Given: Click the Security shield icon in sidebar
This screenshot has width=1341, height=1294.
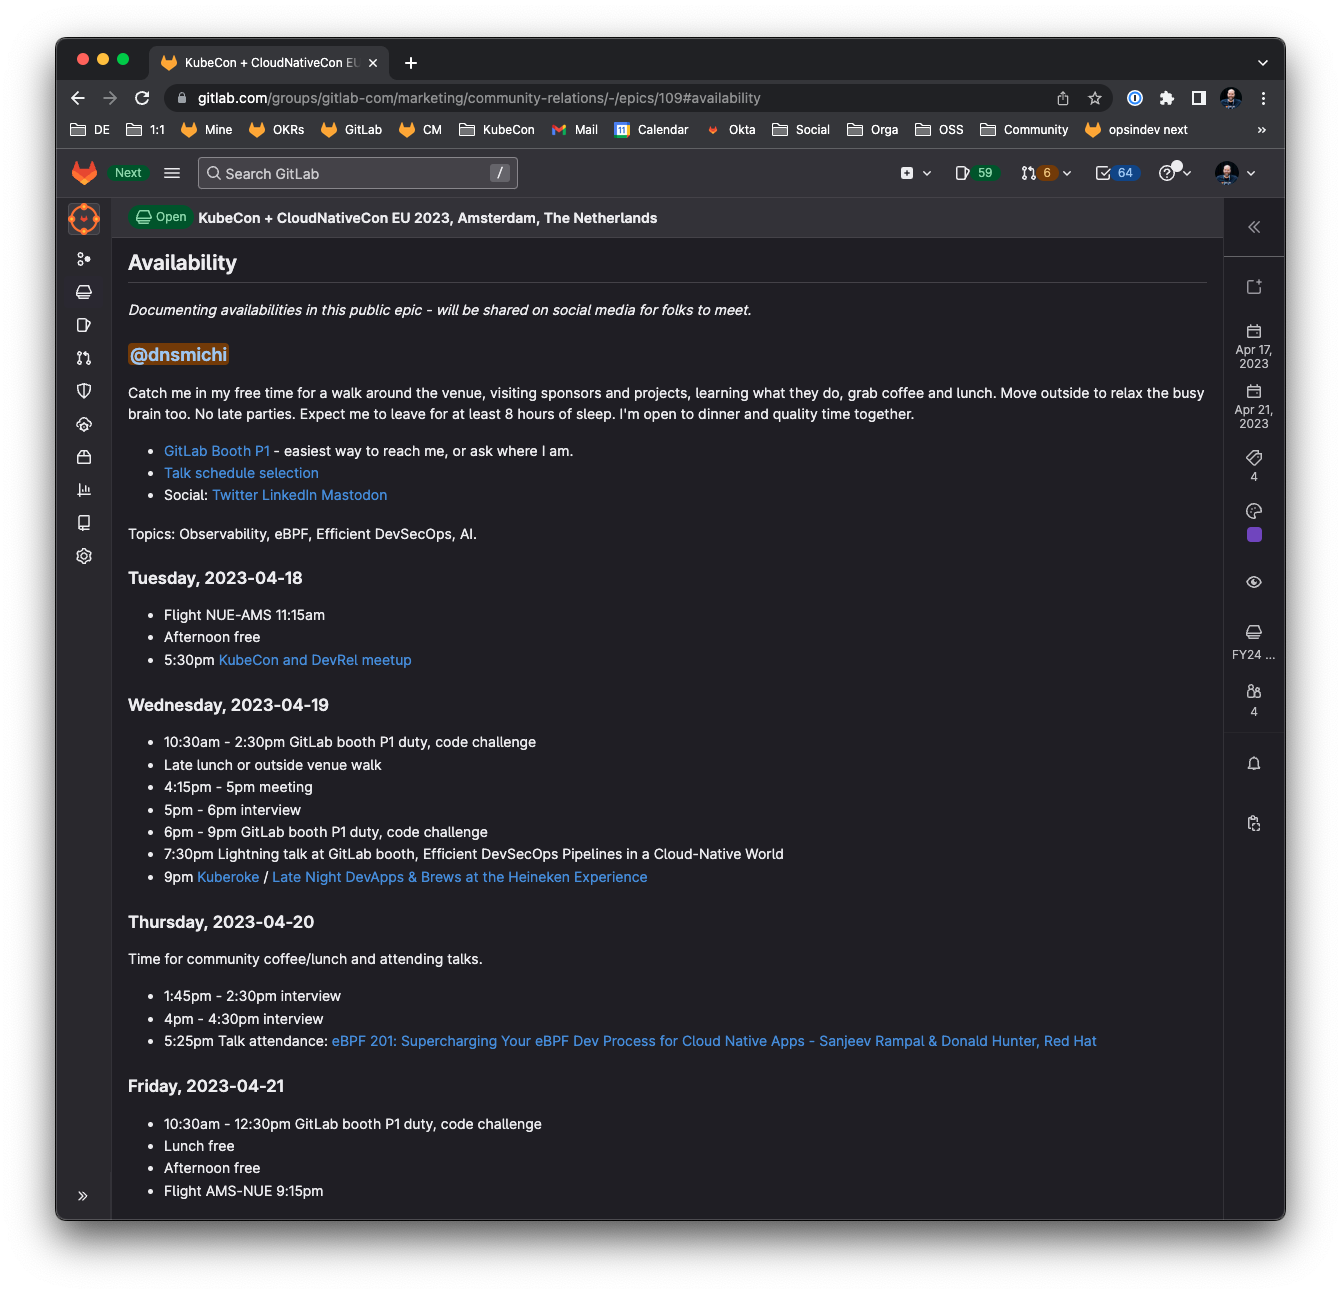Looking at the screenshot, I should (x=84, y=391).
